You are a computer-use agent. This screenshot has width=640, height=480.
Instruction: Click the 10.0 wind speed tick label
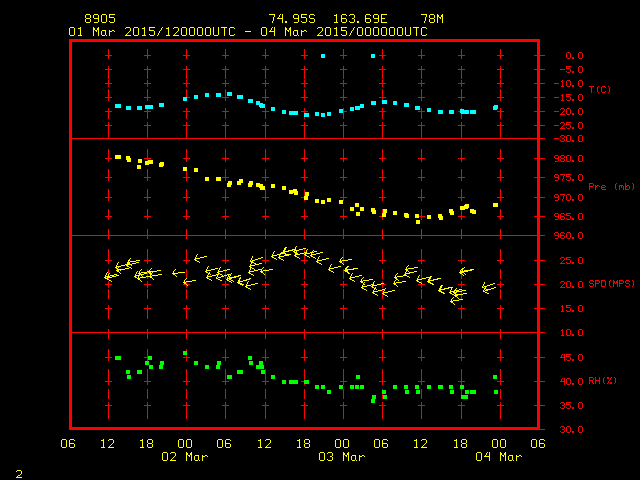tap(571, 333)
